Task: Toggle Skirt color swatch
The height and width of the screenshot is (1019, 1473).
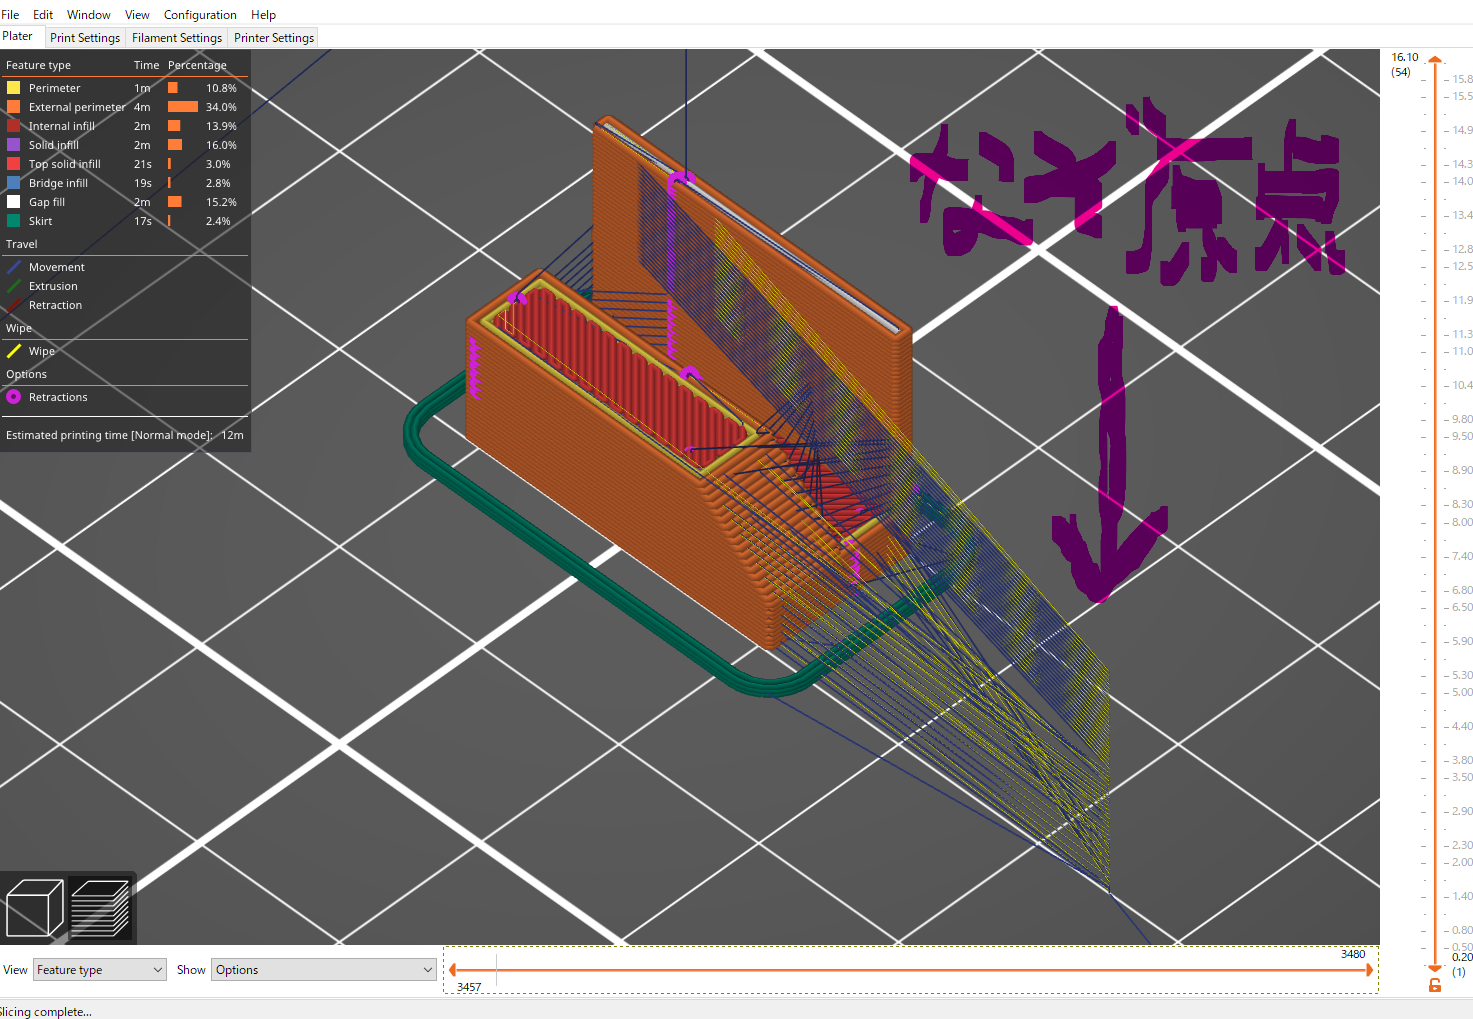Action: tap(14, 221)
